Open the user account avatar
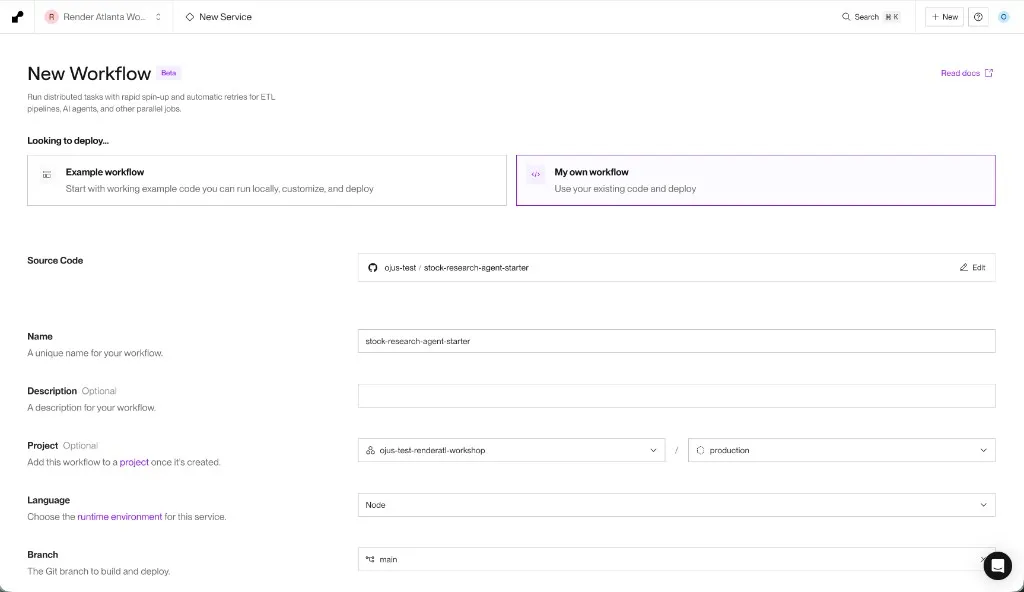 [x=1004, y=17]
